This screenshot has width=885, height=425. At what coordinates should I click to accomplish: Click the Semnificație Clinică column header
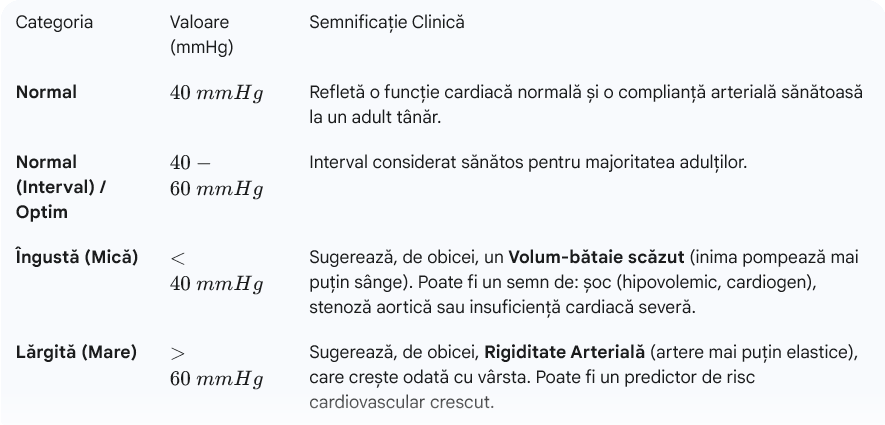tap(387, 22)
